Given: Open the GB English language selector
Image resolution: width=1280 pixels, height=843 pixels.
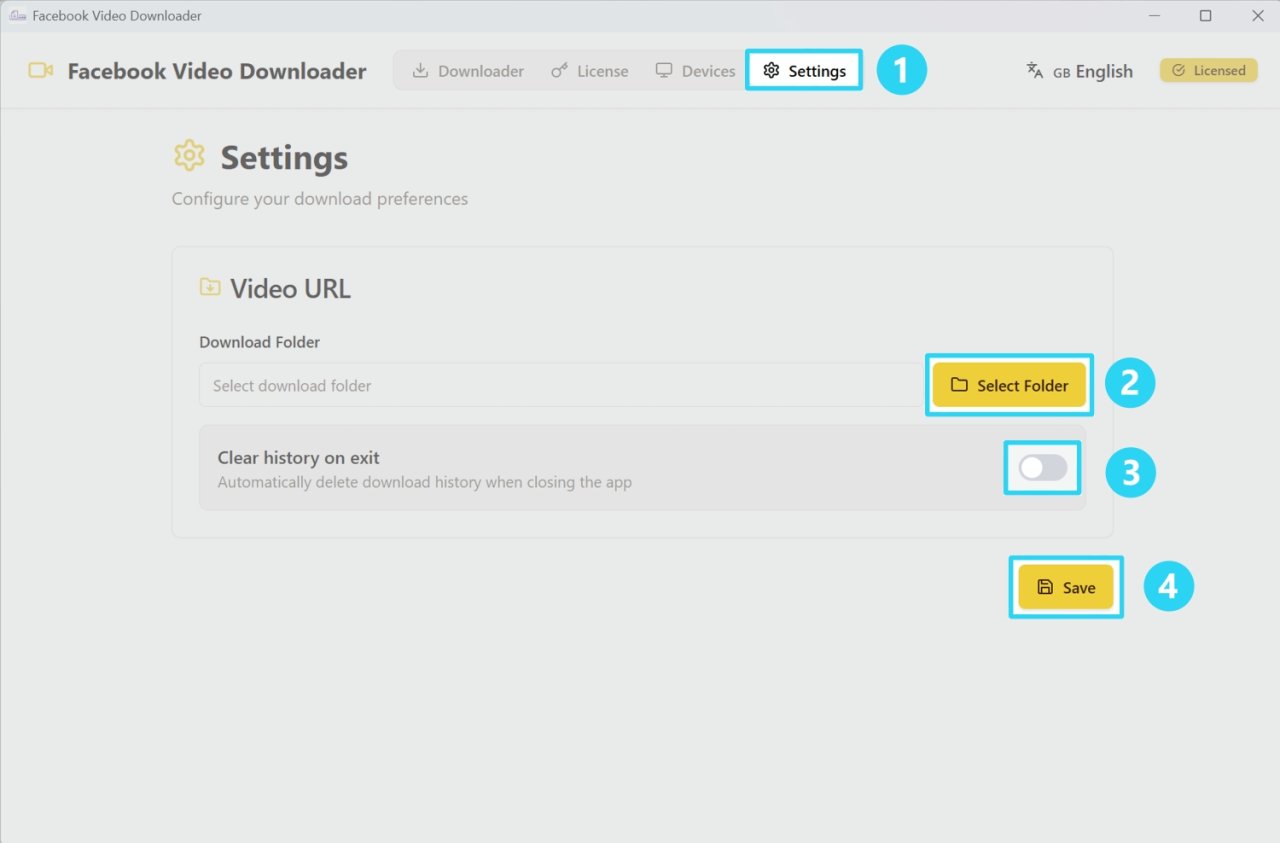Looking at the screenshot, I should coord(1079,70).
